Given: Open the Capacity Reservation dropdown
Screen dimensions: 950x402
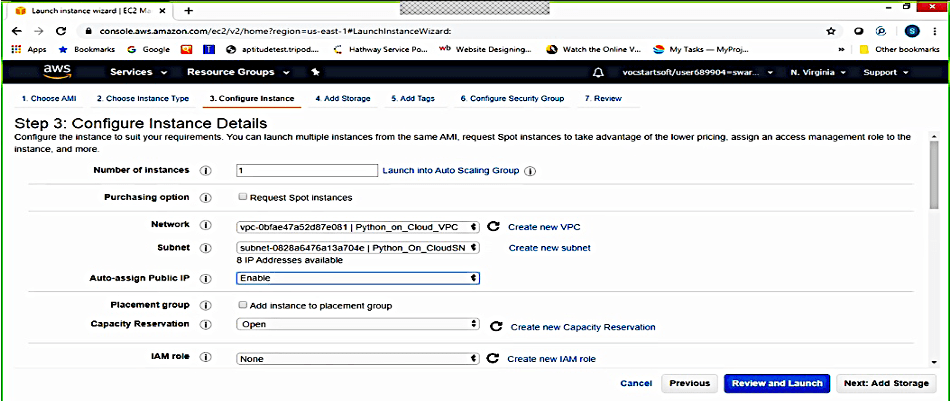Looking at the screenshot, I should click(358, 325).
